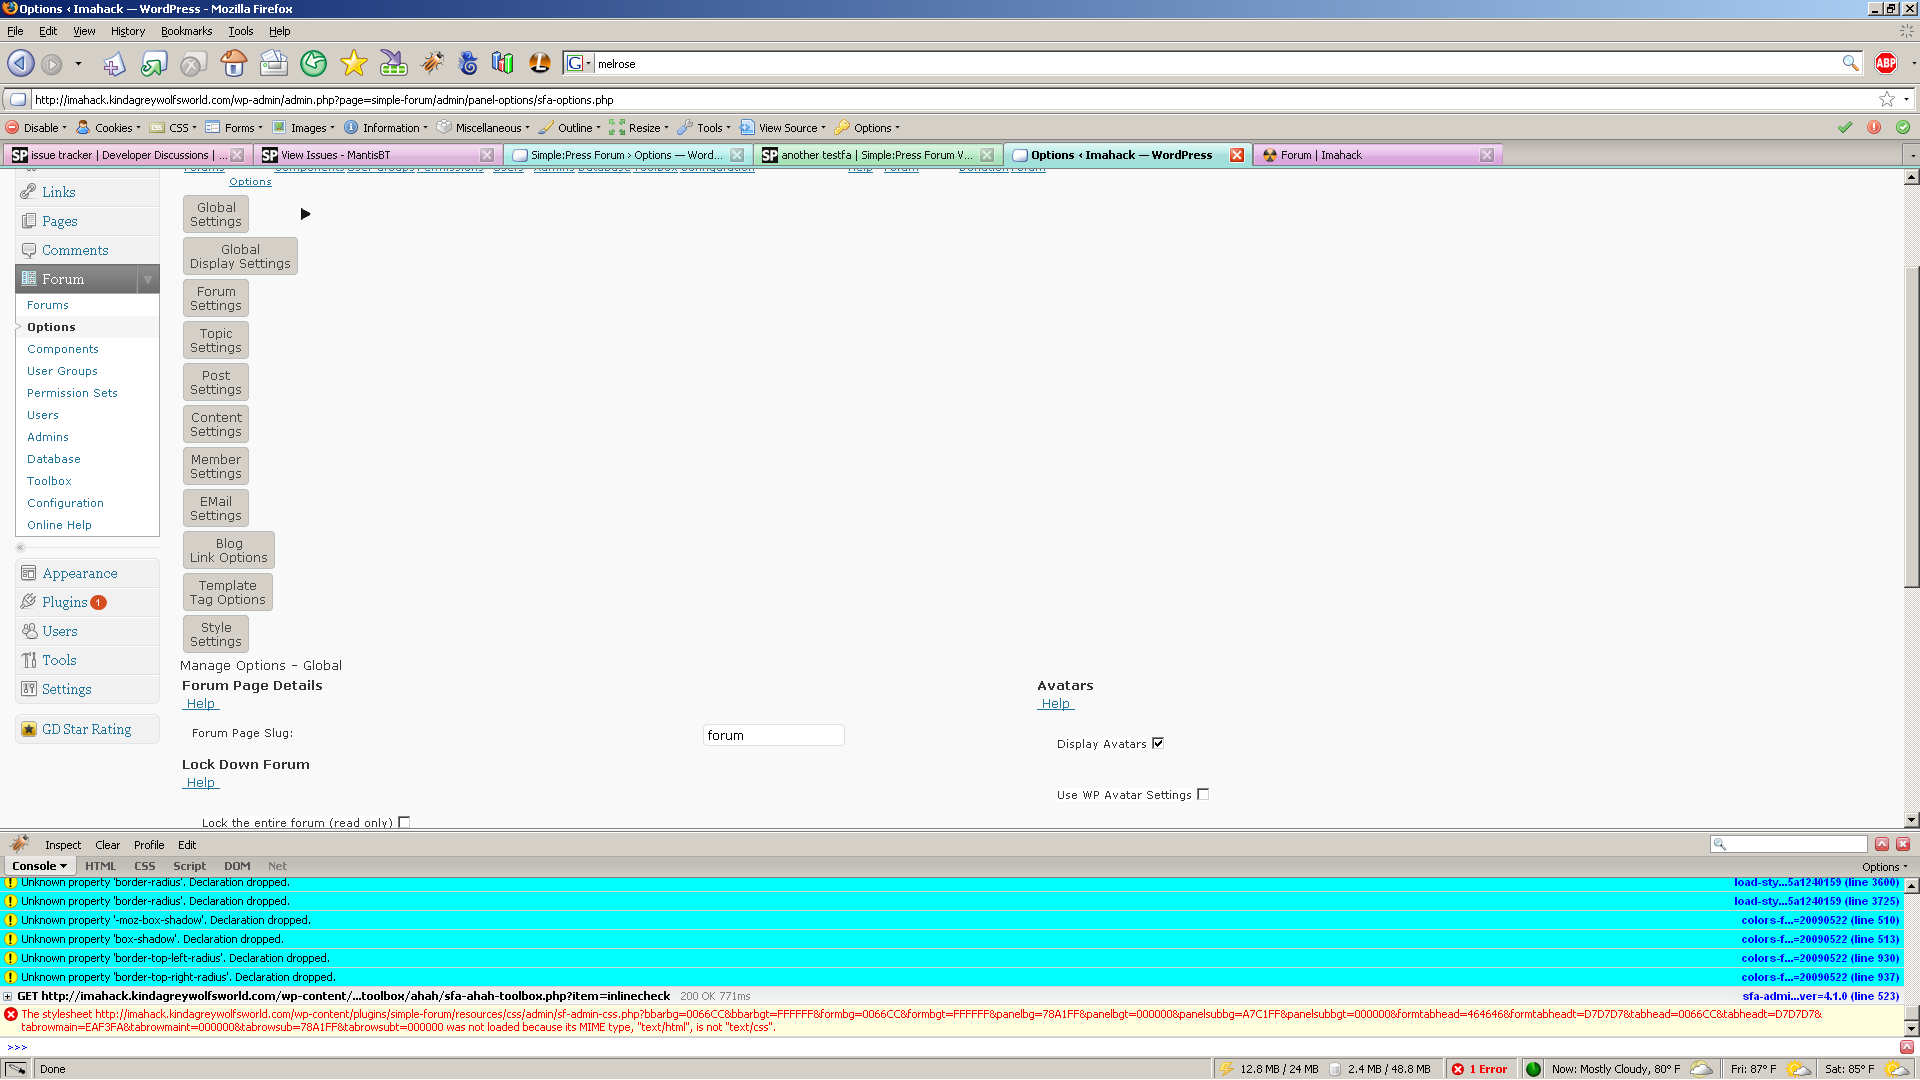This screenshot has height=1080, width=1920.
Task: Open the Bookmarks menu
Action: tap(186, 31)
